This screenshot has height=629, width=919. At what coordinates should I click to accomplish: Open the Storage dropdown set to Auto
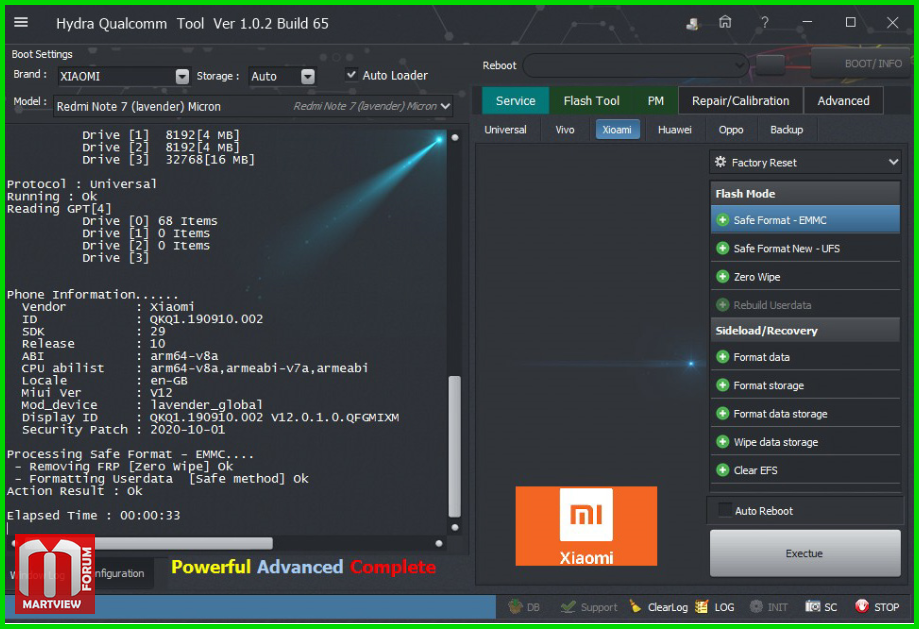click(x=308, y=76)
